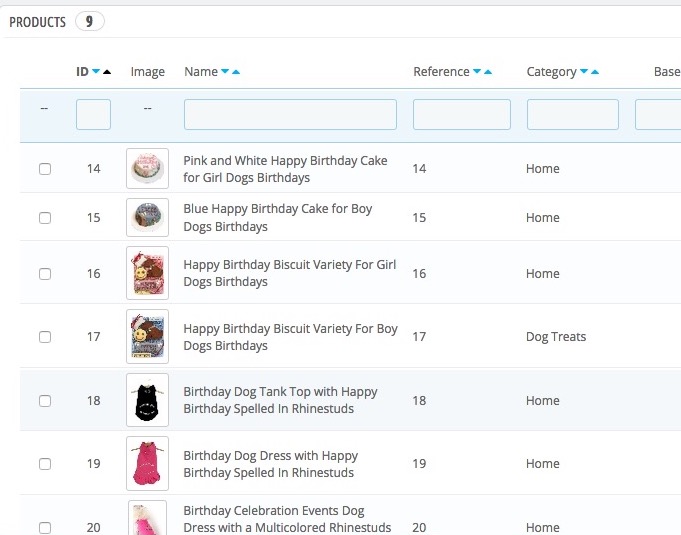Open Blue Happy Birthday Cake for Boy Dogs
The height and width of the screenshot is (535, 681).
pos(278,218)
